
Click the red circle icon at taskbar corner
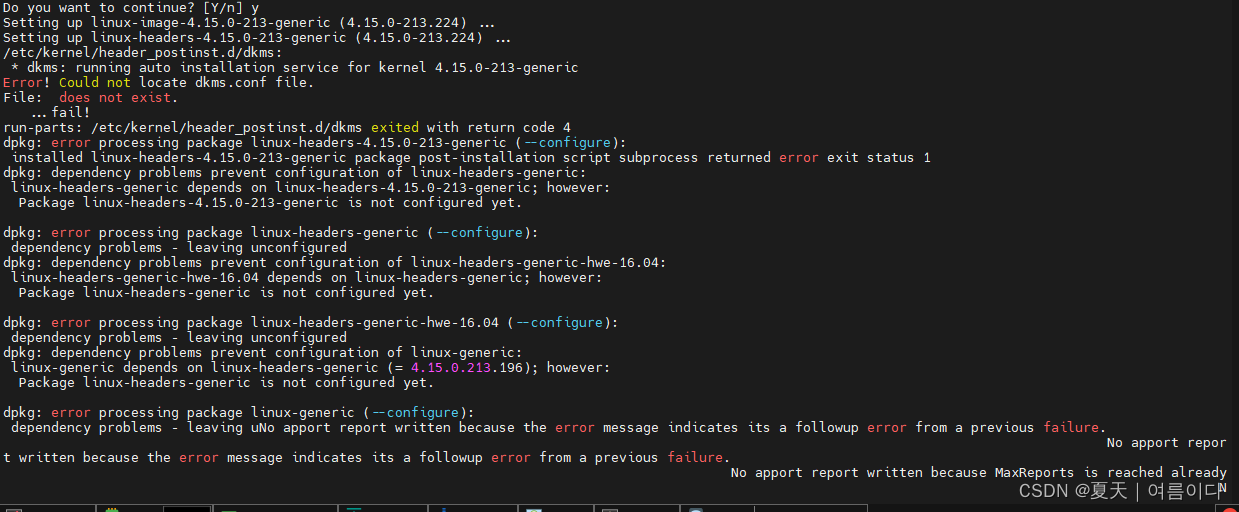coord(1230,509)
